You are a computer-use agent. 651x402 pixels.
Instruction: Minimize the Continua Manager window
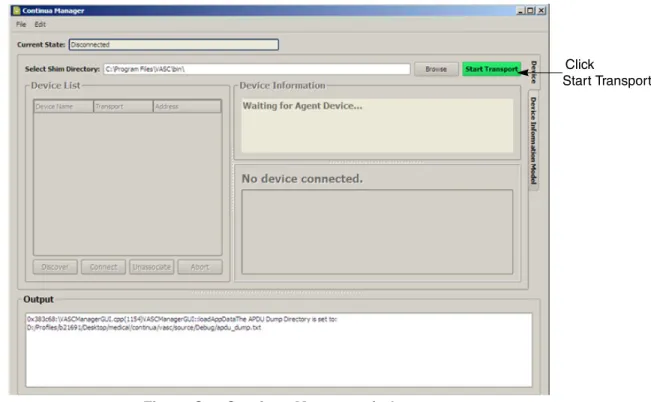[x=520, y=11]
